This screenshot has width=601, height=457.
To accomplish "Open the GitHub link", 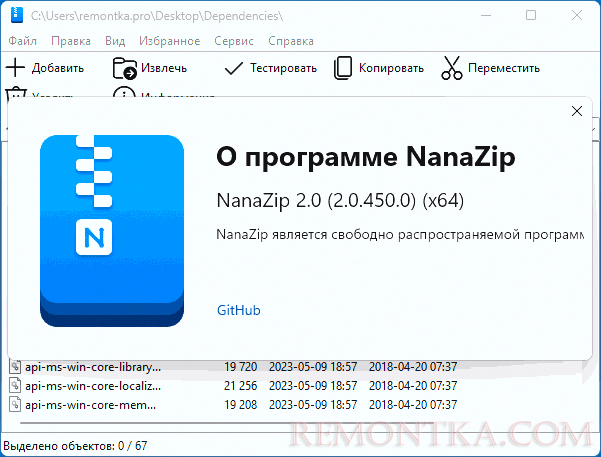I will (x=238, y=310).
